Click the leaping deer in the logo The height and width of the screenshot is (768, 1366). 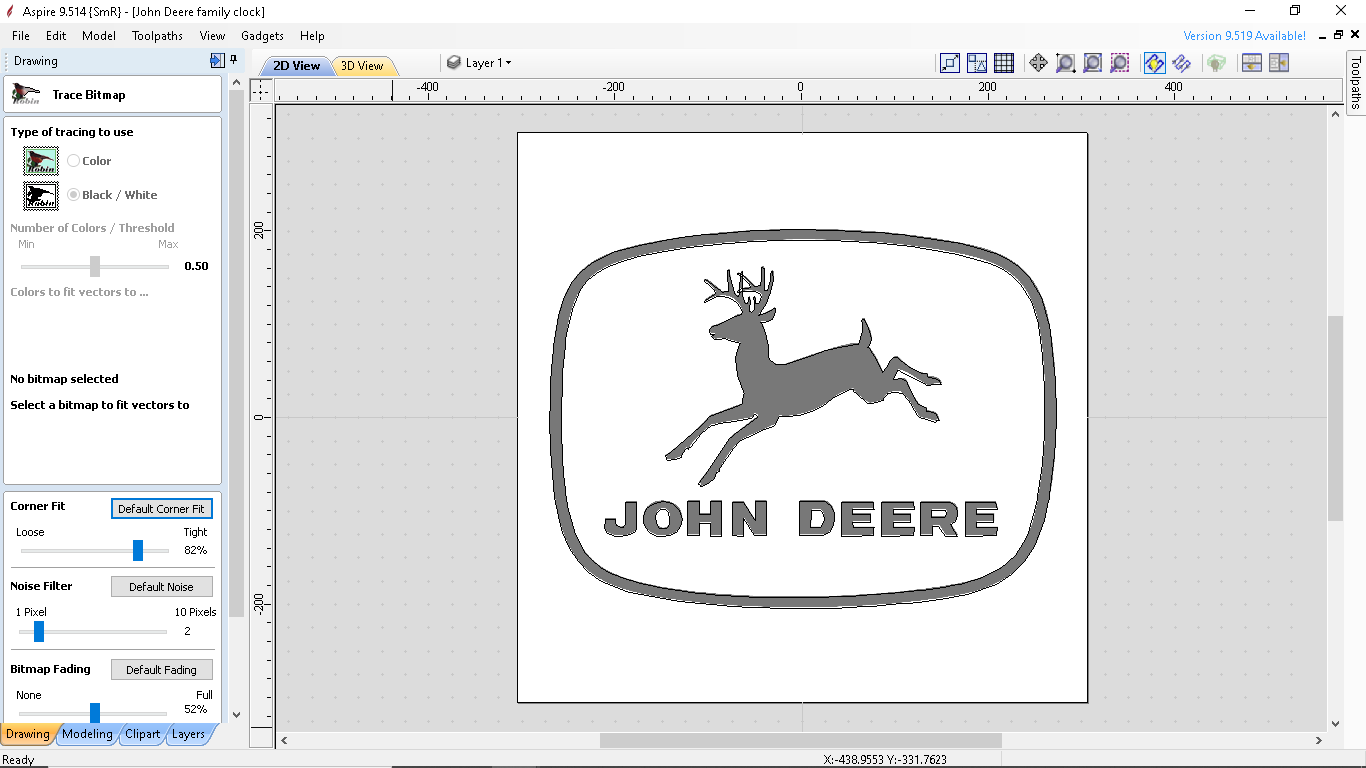(x=803, y=376)
